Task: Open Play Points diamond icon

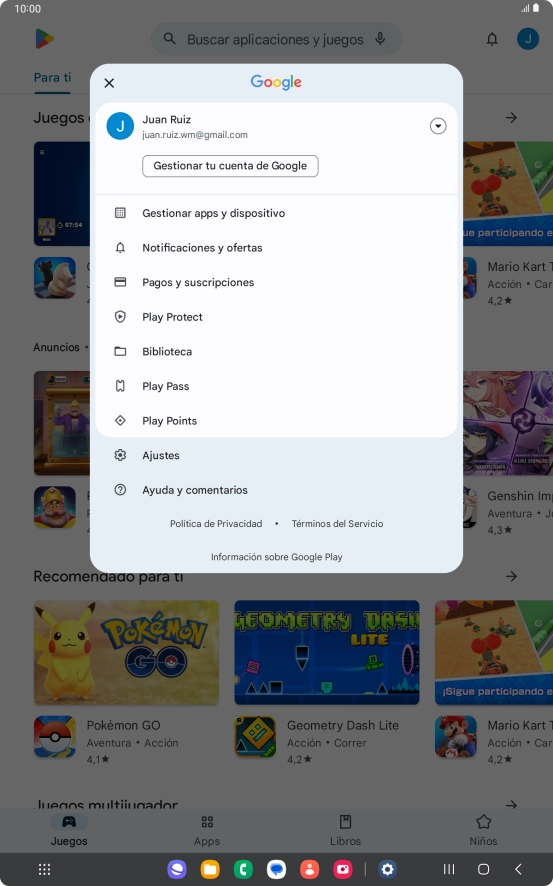Action: [x=120, y=420]
